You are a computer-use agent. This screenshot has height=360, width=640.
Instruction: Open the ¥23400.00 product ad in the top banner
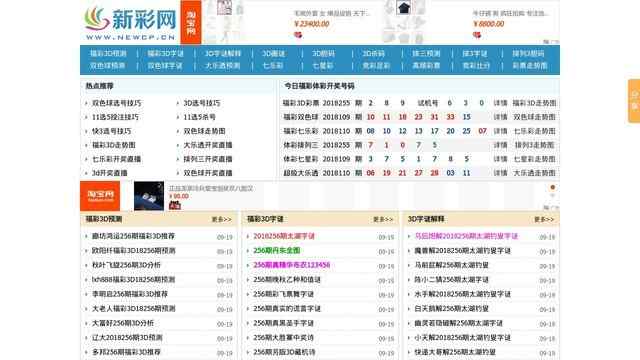331,24
